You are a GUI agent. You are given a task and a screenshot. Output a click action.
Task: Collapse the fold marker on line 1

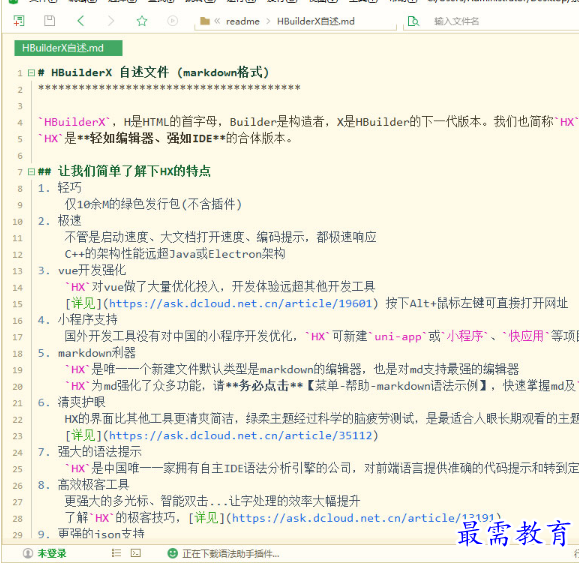point(31,73)
